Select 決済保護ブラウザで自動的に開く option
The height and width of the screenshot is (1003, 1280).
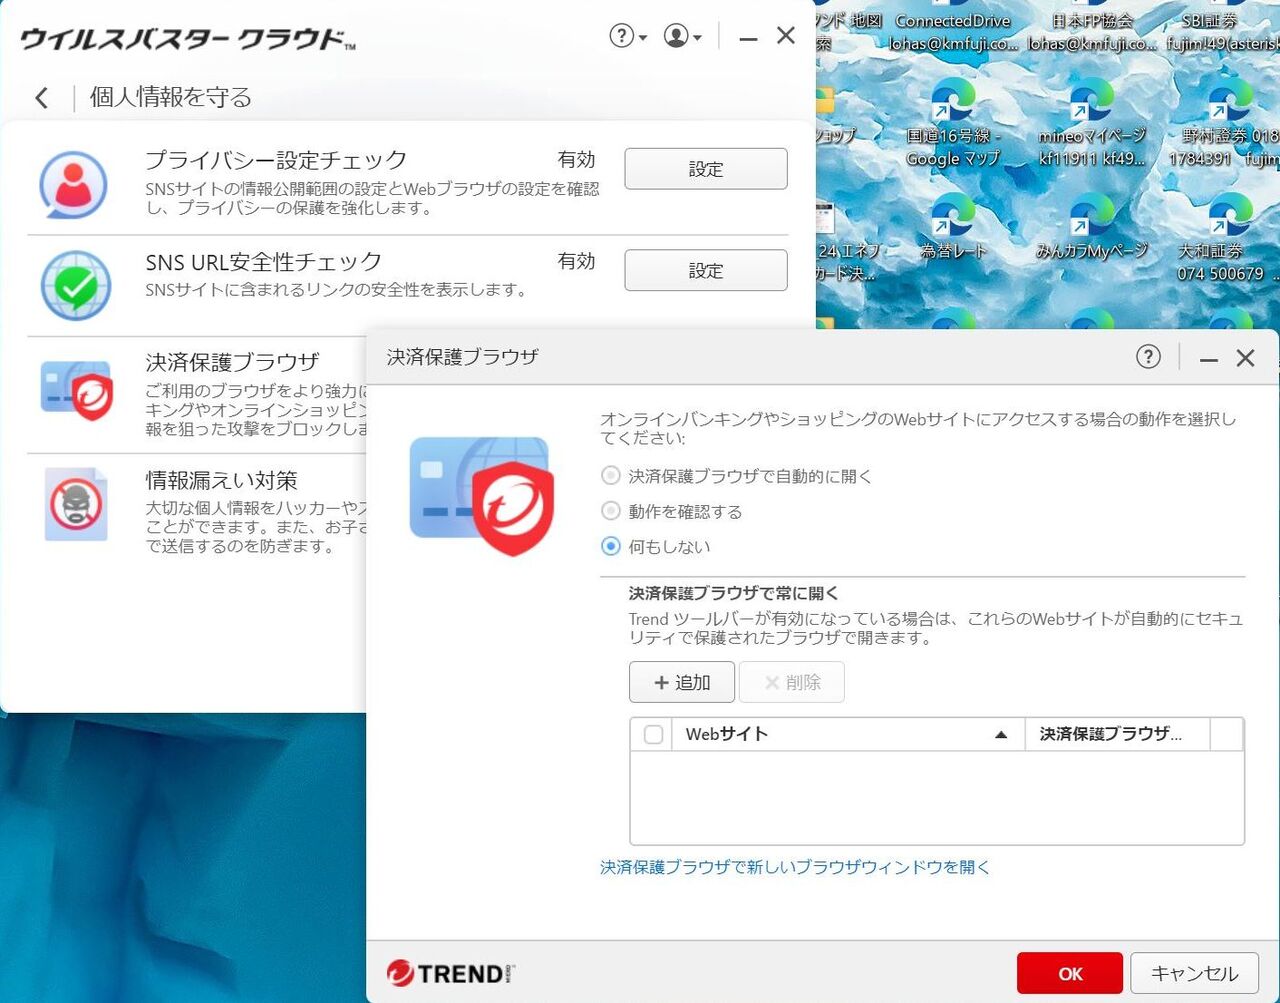pos(737,476)
